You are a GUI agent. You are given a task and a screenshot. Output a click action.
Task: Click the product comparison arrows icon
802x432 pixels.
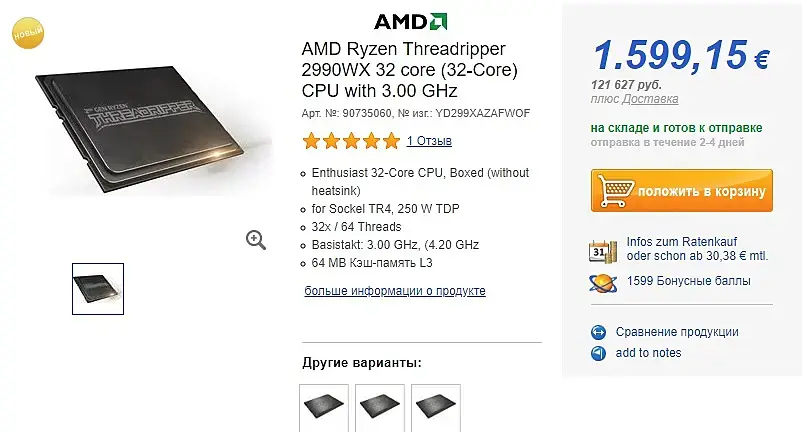tap(598, 332)
